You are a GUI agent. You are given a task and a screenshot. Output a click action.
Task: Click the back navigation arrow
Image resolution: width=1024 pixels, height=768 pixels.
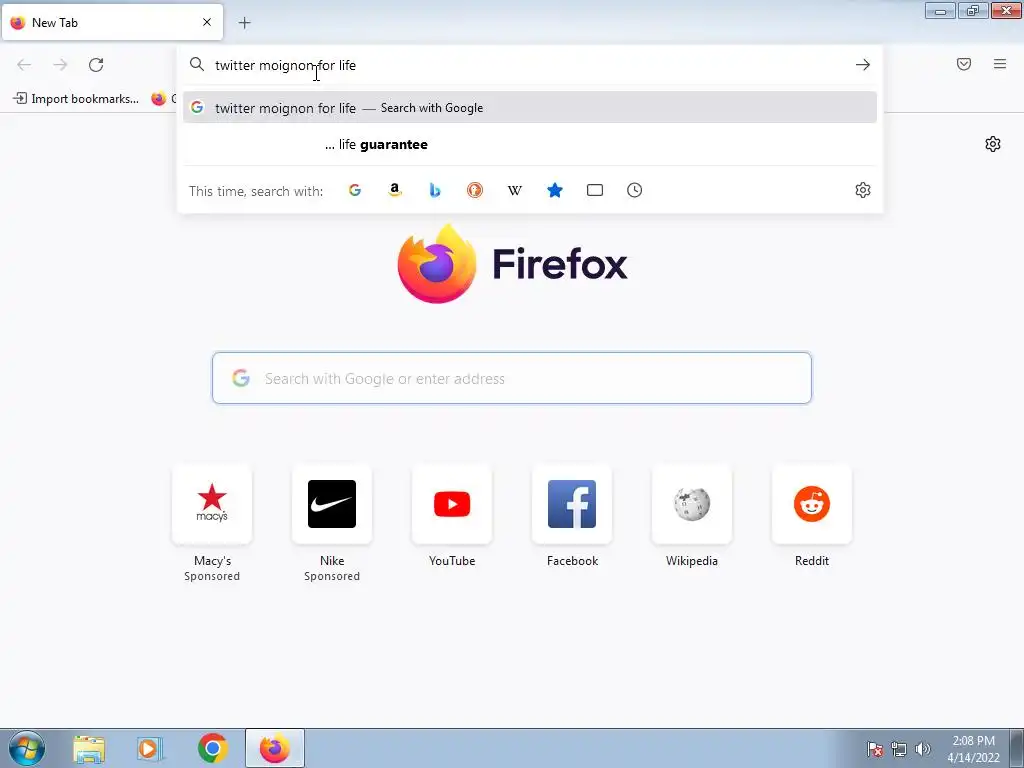24,65
